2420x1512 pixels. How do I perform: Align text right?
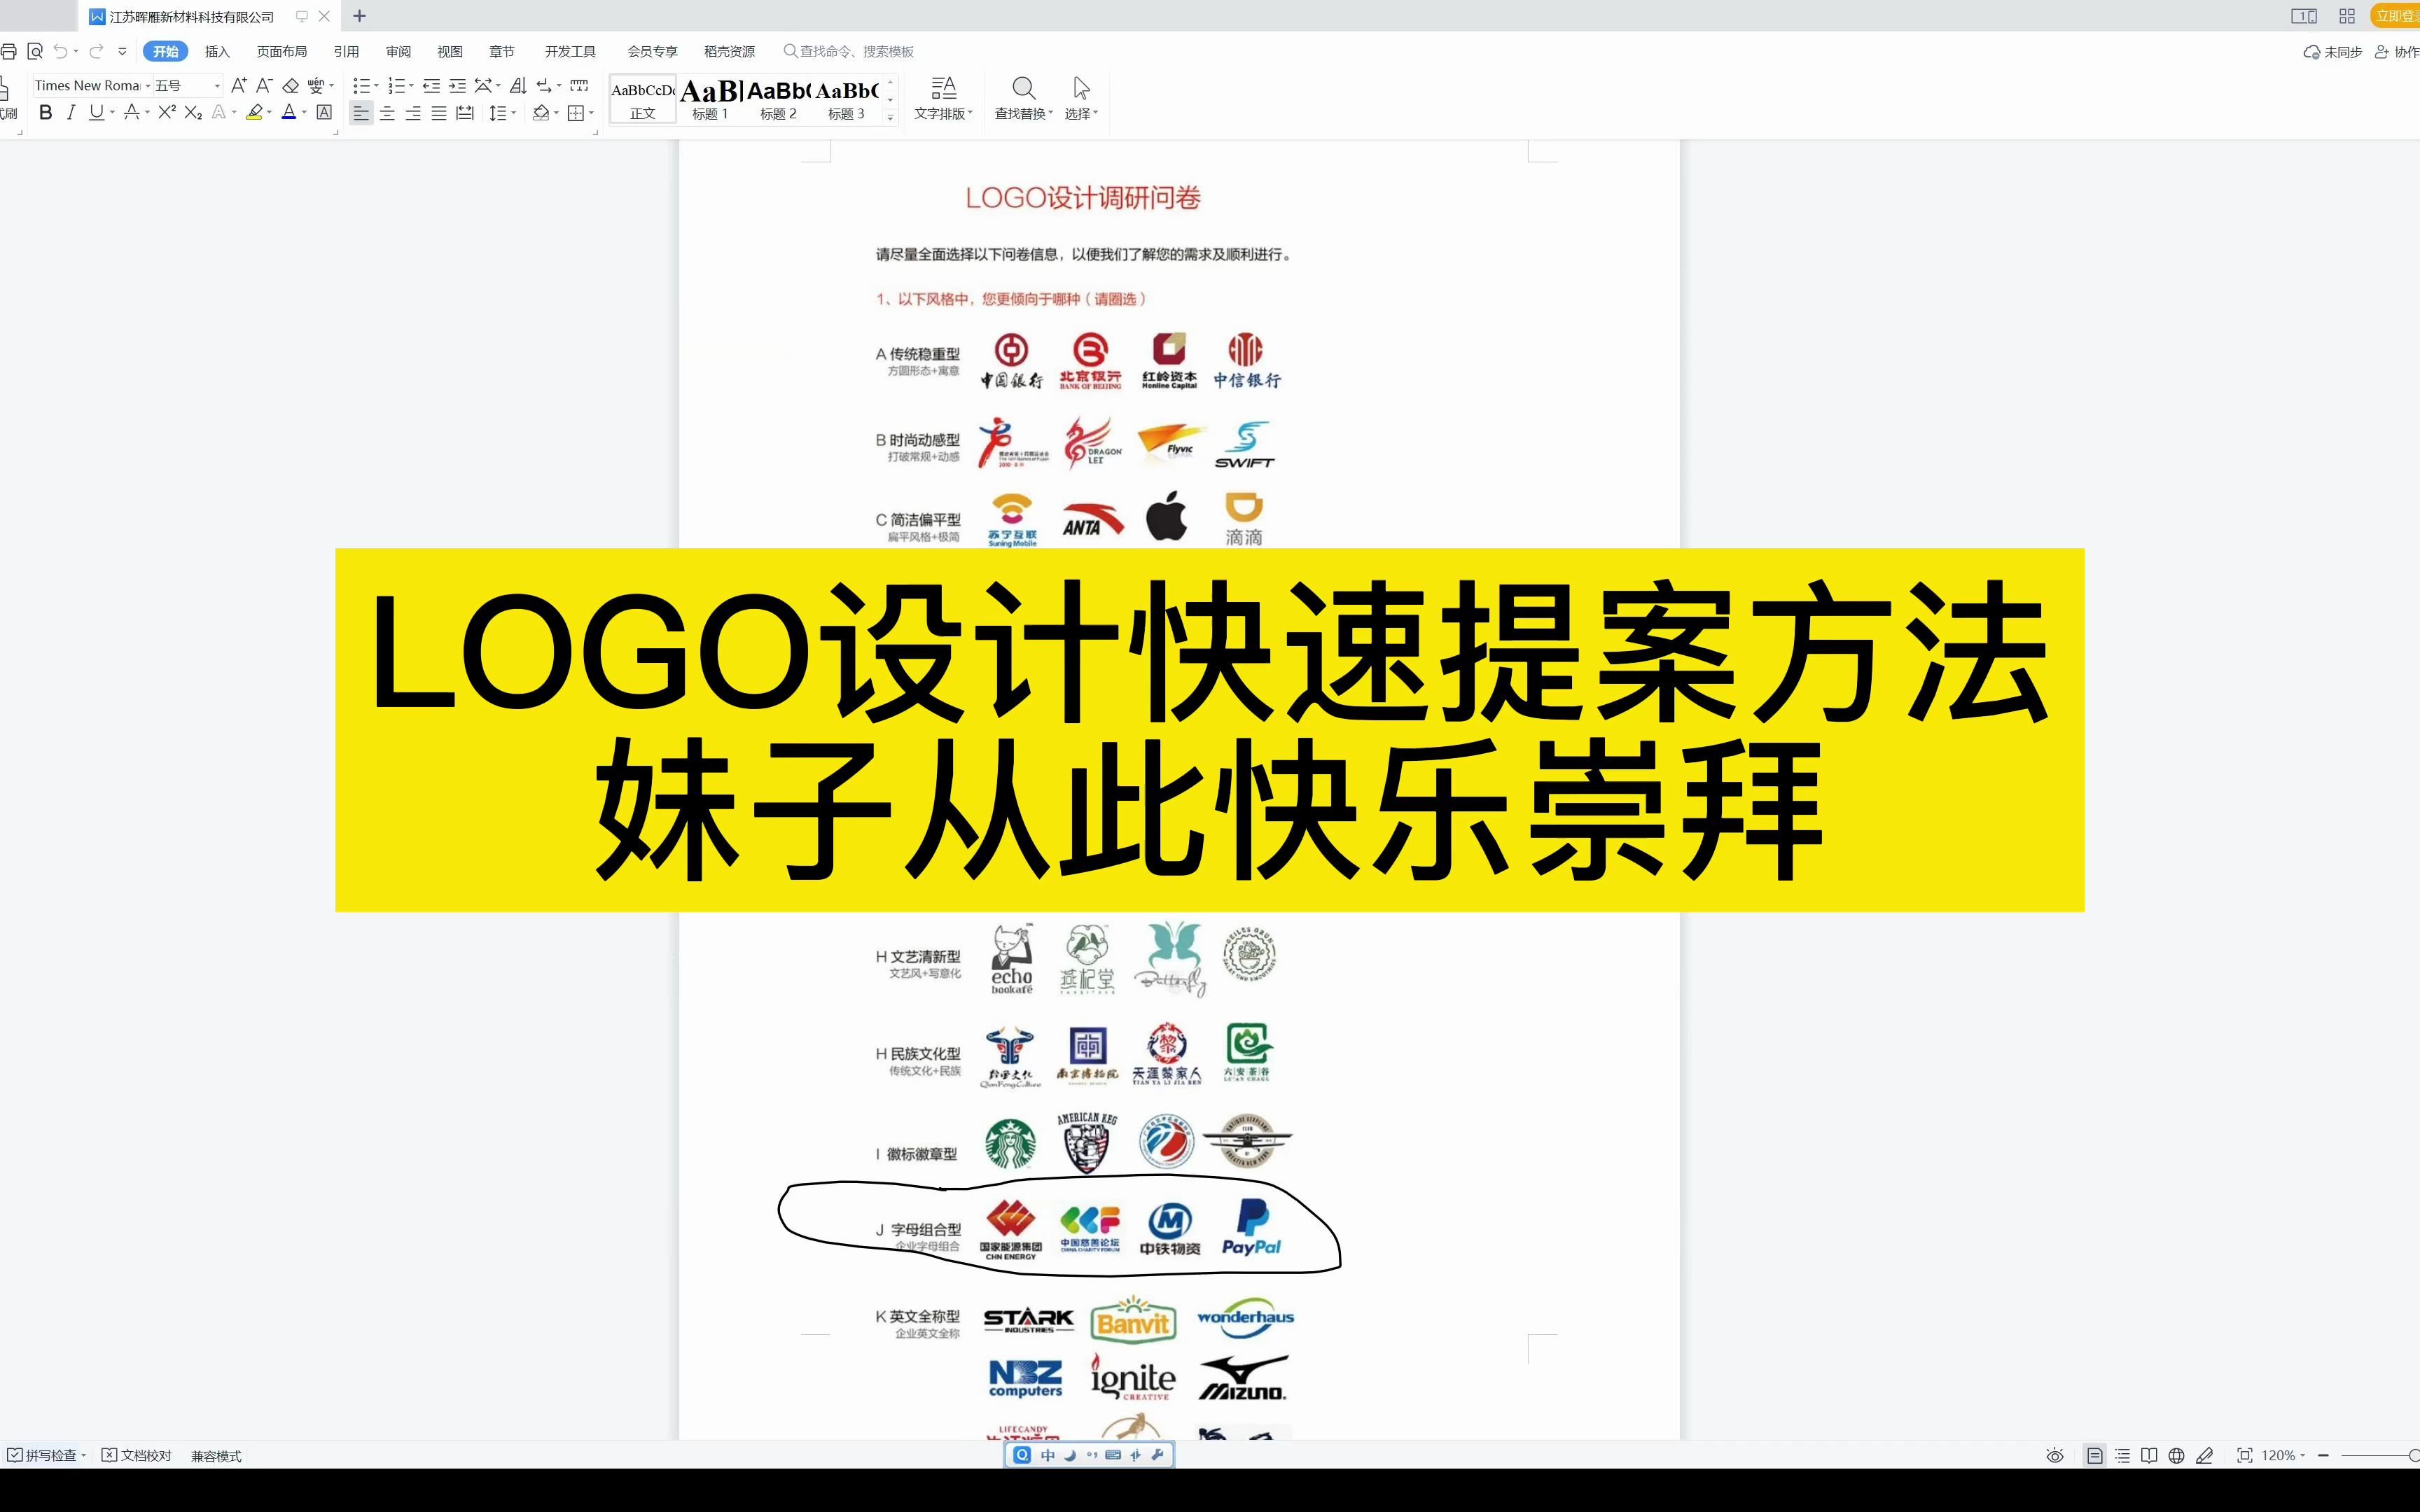pyautogui.click(x=413, y=113)
